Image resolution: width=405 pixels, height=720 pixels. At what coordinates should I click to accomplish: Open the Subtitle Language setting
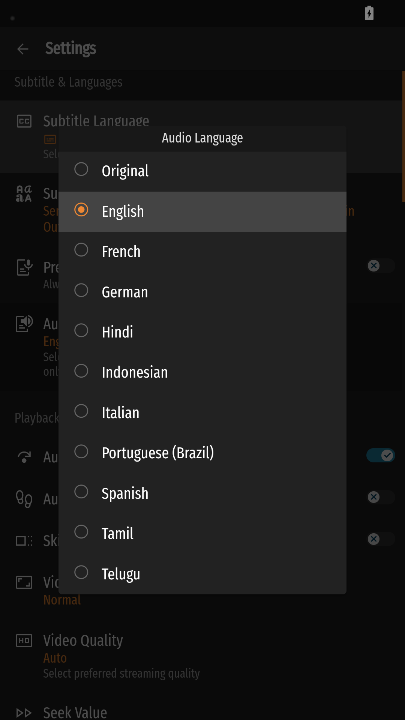point(202,136)
